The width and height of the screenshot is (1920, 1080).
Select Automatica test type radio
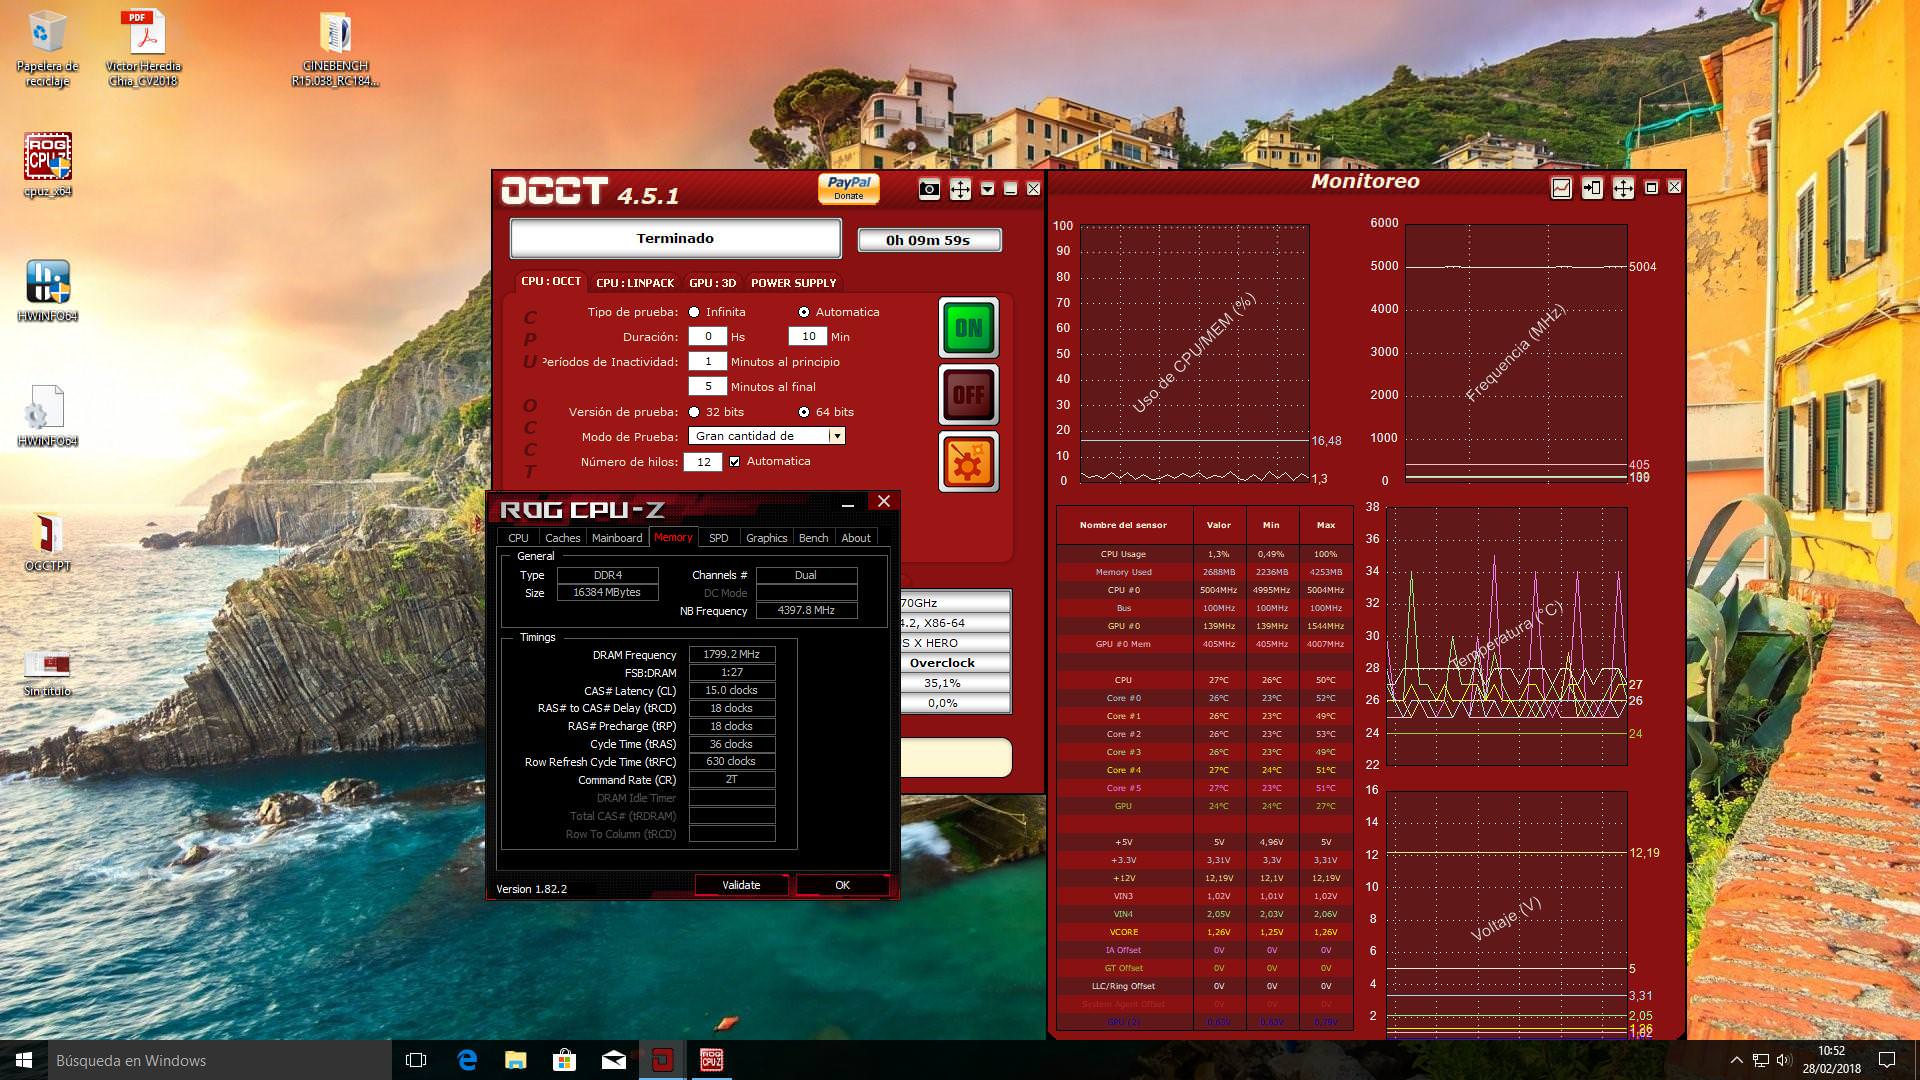point(804,312)
